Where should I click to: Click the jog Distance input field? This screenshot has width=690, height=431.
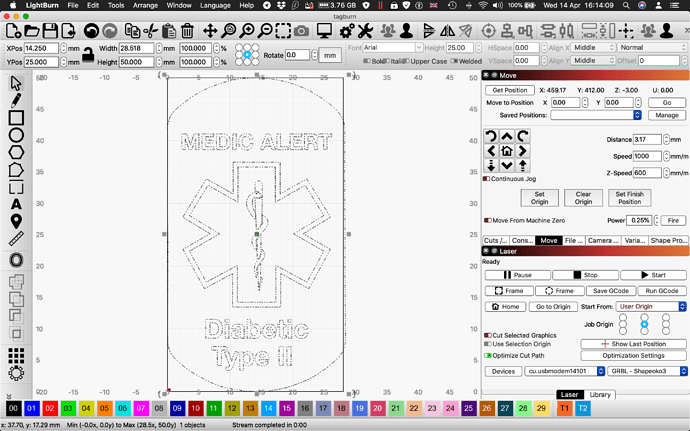tap(647, 139)
